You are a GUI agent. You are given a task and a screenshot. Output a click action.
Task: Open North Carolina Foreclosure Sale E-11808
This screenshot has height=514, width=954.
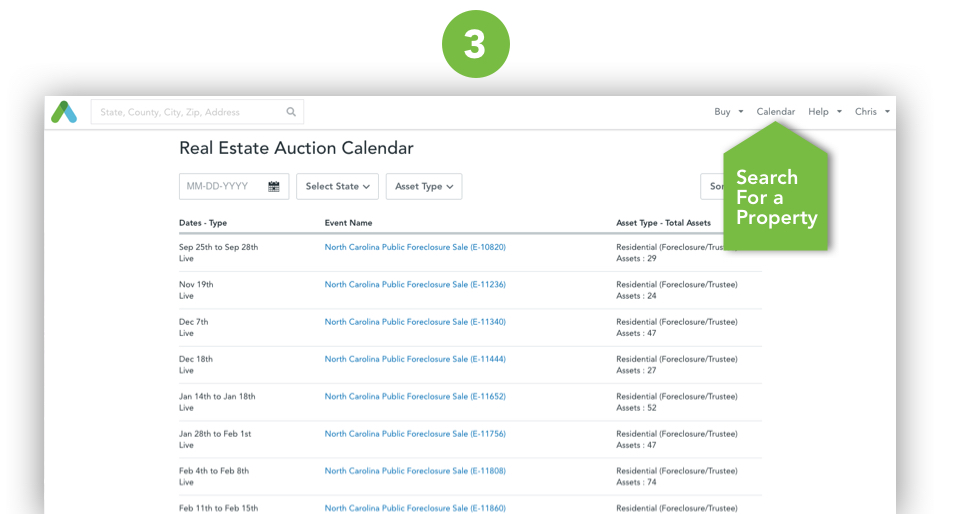pyautogui.click(x=415, y=471)
